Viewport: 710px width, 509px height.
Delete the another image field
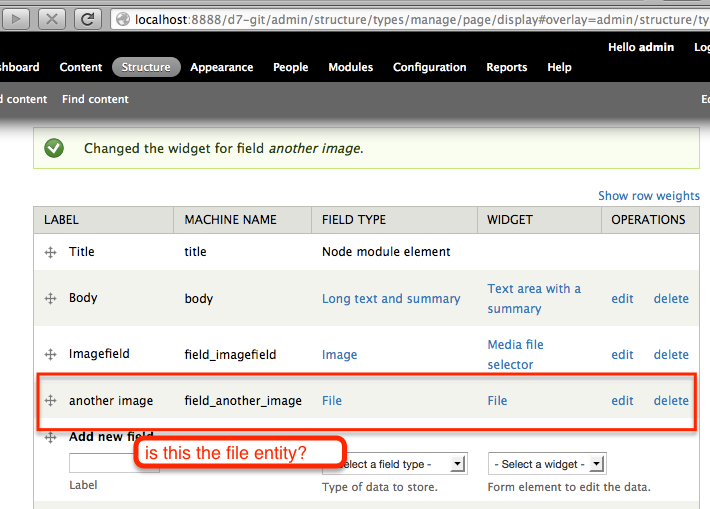pos(671,401)
